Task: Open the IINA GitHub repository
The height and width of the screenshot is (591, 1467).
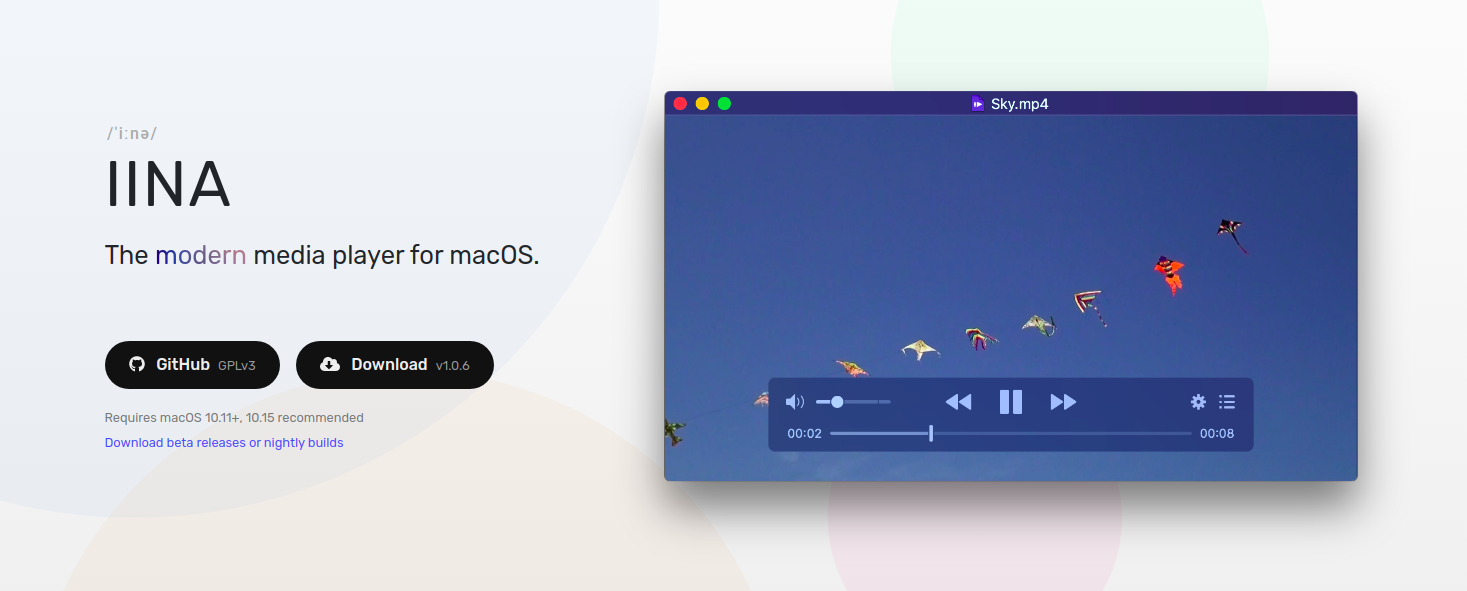Action: [192, 364]
